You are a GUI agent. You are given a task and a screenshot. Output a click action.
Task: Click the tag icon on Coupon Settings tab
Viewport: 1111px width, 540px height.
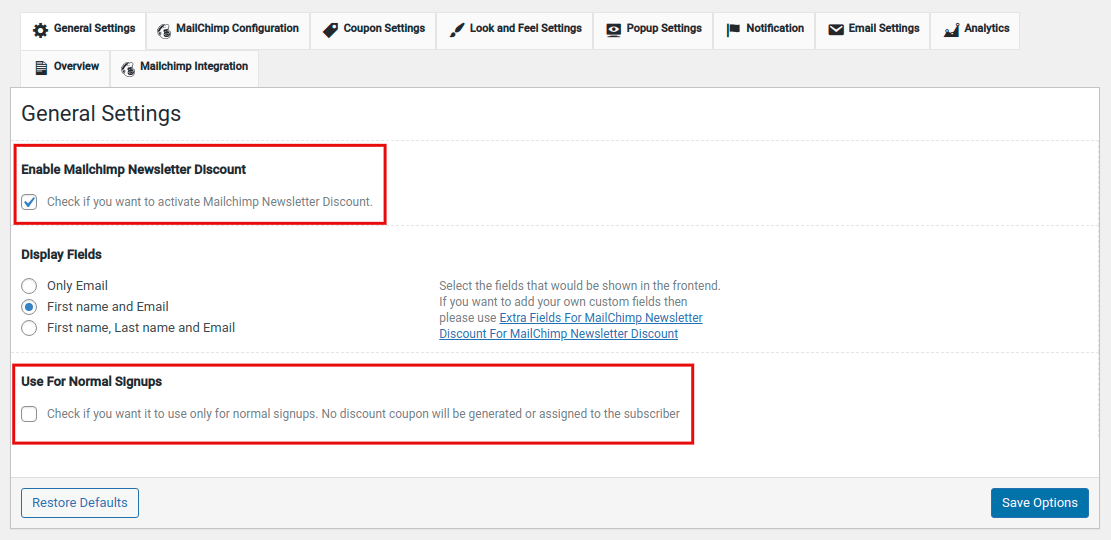(x=330, y=30)
